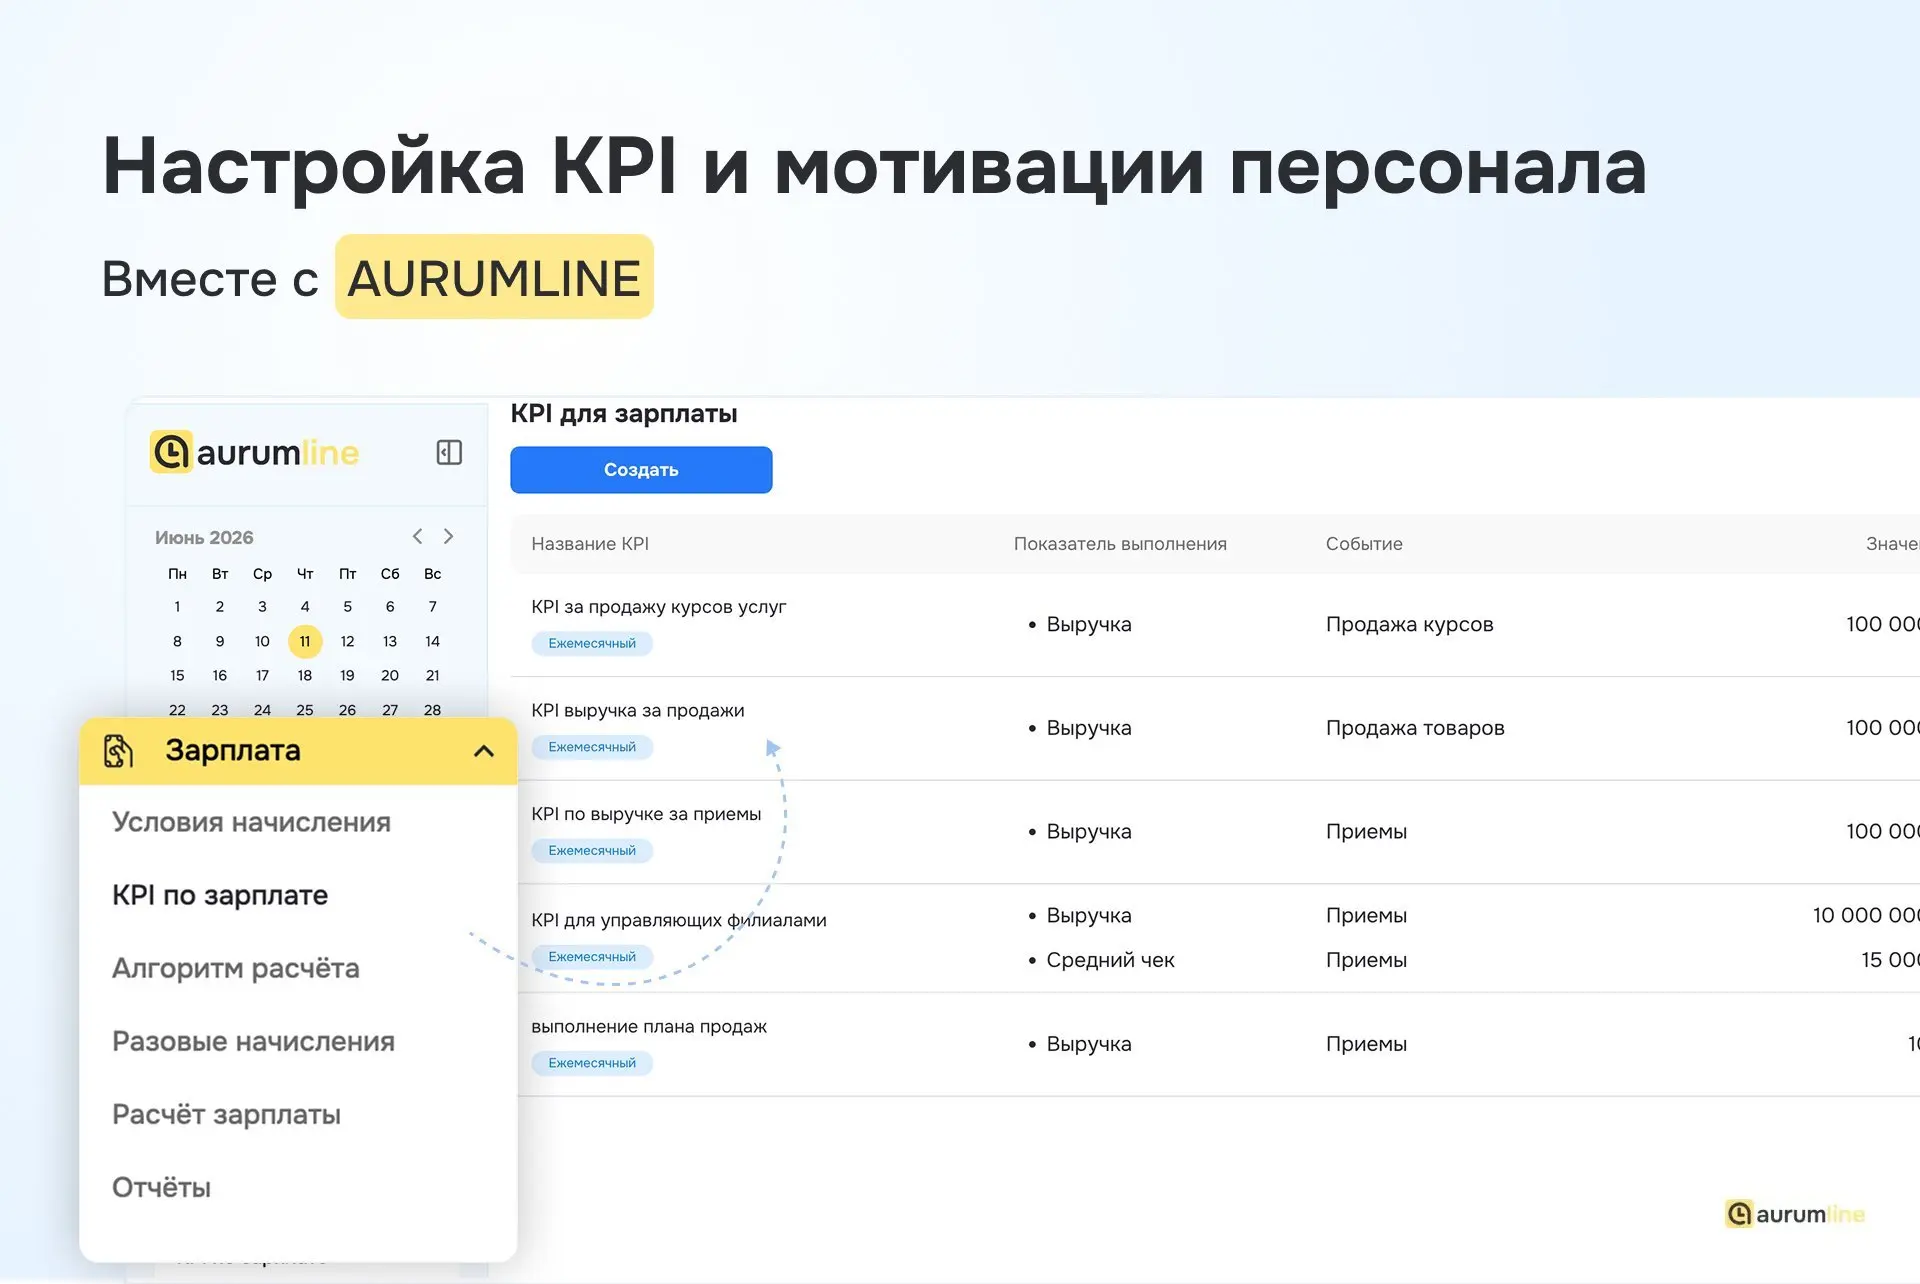Select date 14 in the calendar
Screen dimensions: 1920x1284
pyautogui.click(x=432, y=641)
